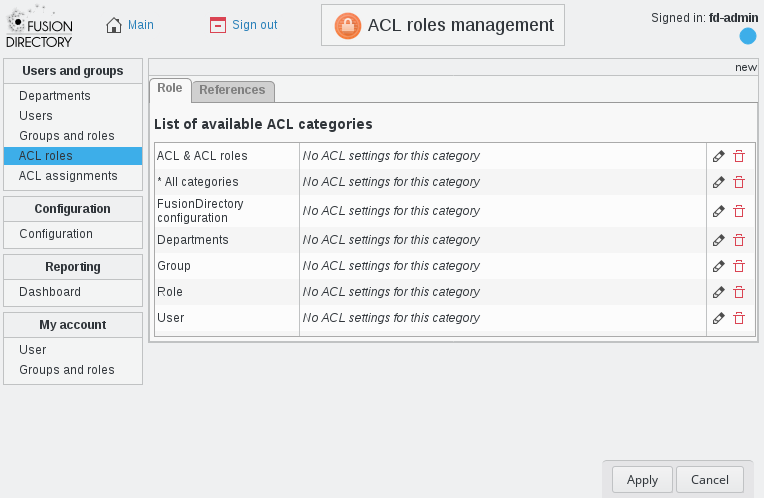The image size is (764, 498).
Task: Click the Sign out icon
Action: tap(217, 25)
